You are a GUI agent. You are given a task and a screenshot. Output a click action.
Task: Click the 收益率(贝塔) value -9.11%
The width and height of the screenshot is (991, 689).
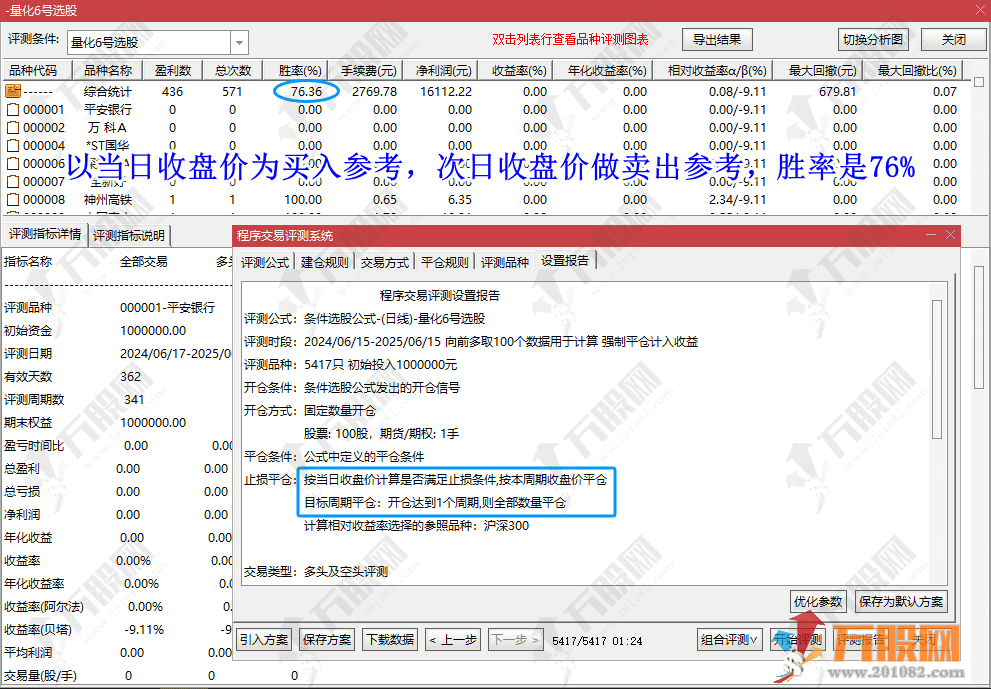tap(143, 630)
